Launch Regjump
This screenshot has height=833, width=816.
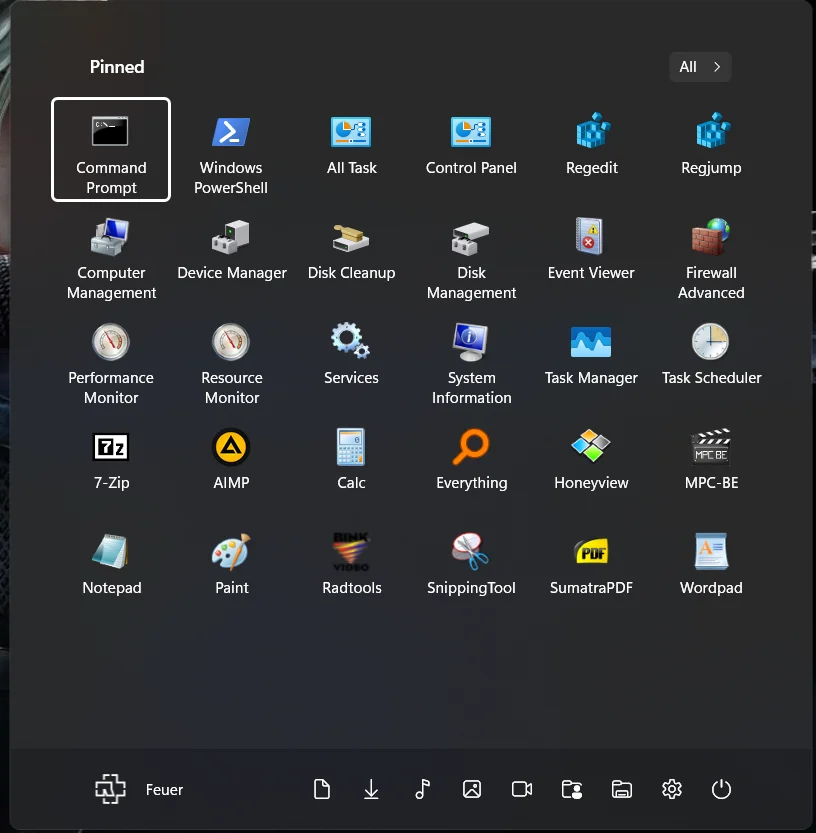click(x=711, y=149)
